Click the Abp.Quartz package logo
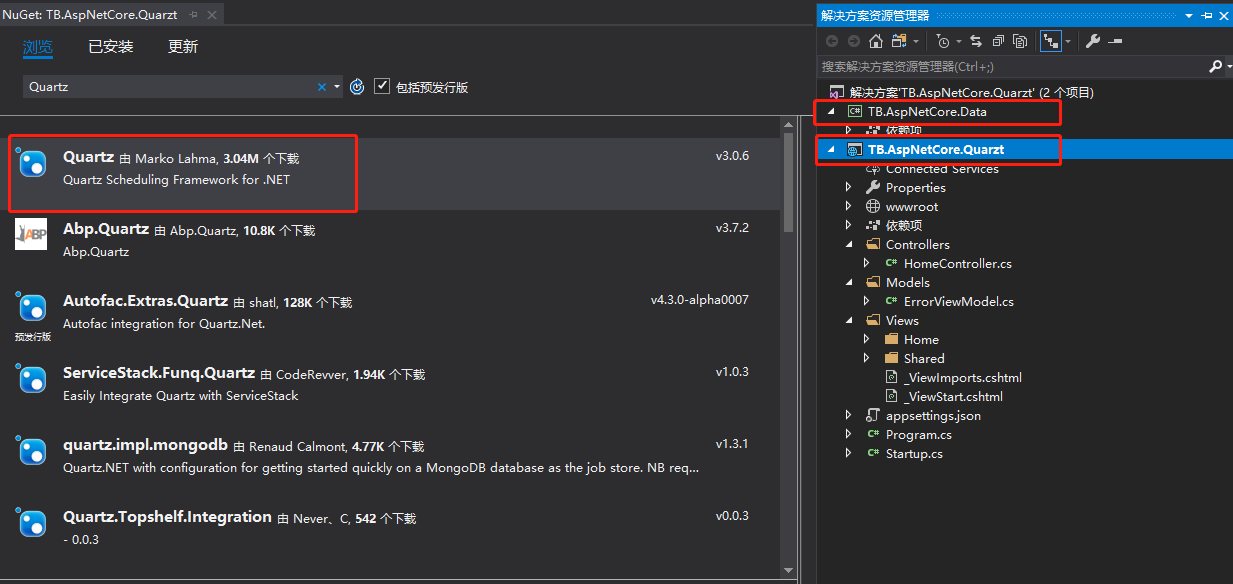This screenshot has width=1233, height=584. [31, 233]
